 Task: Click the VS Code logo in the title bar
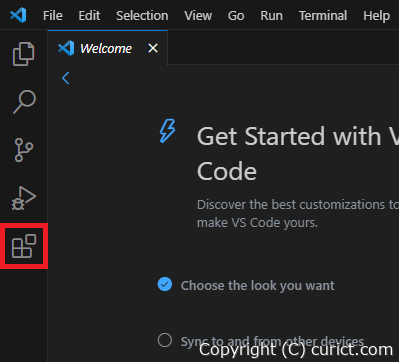pyautogui.click(x=18, y=15)
